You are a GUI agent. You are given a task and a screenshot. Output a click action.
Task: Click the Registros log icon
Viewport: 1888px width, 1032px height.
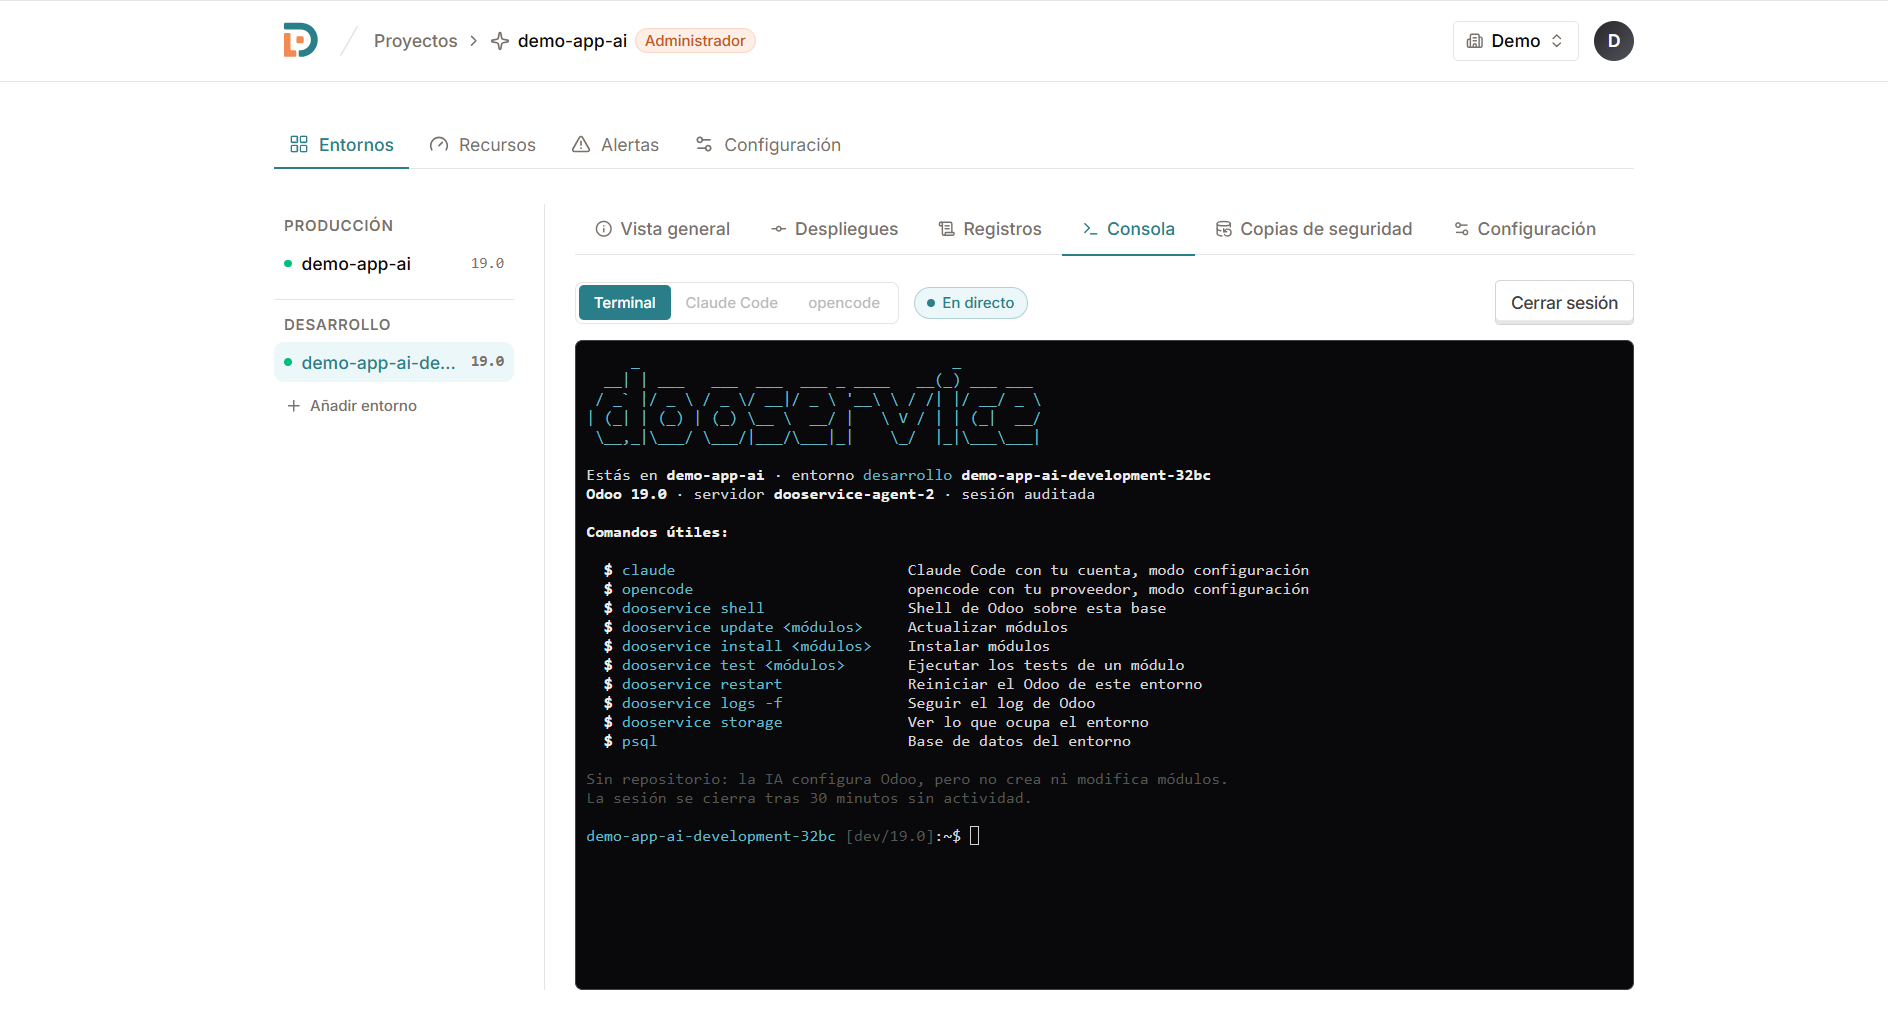point(946,229)
